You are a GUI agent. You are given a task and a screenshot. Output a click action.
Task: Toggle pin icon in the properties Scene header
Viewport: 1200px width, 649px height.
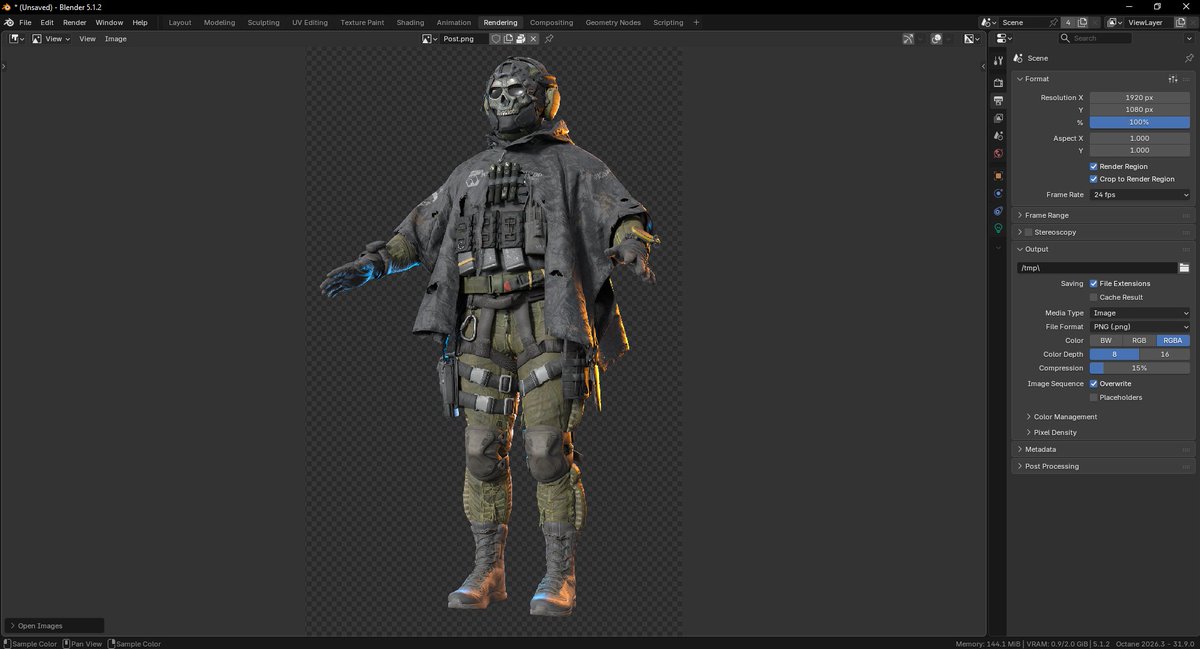(1189, 58)
